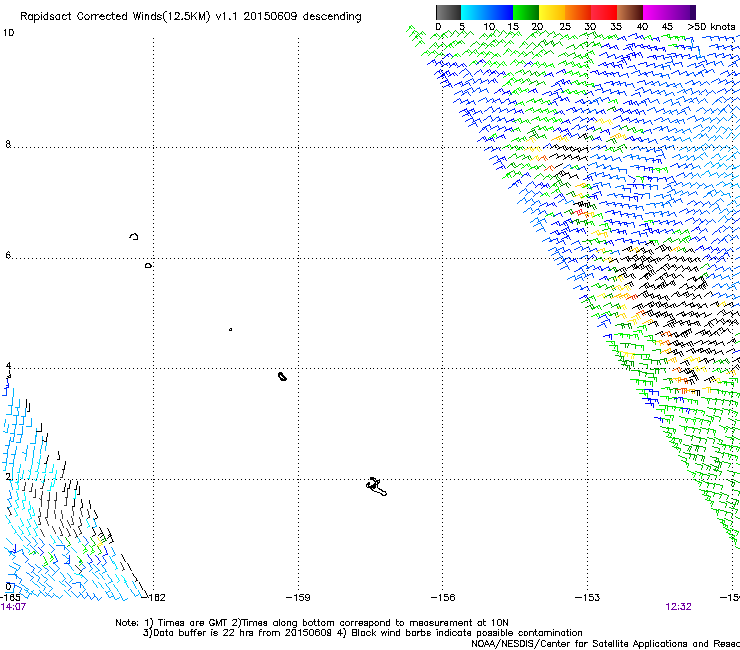Click the purple time stamp '14:07'
The width and height of the screenshot is (740, 650).
pyautogui.click(x=13, y=607)
